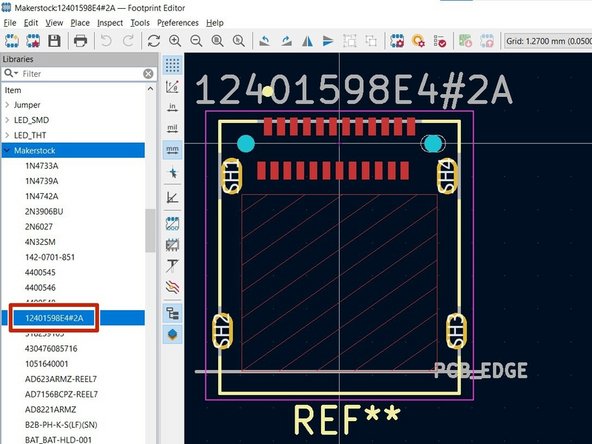Flip the selection vertically
The image size is (592, 444).
click(x=328, y=40)
